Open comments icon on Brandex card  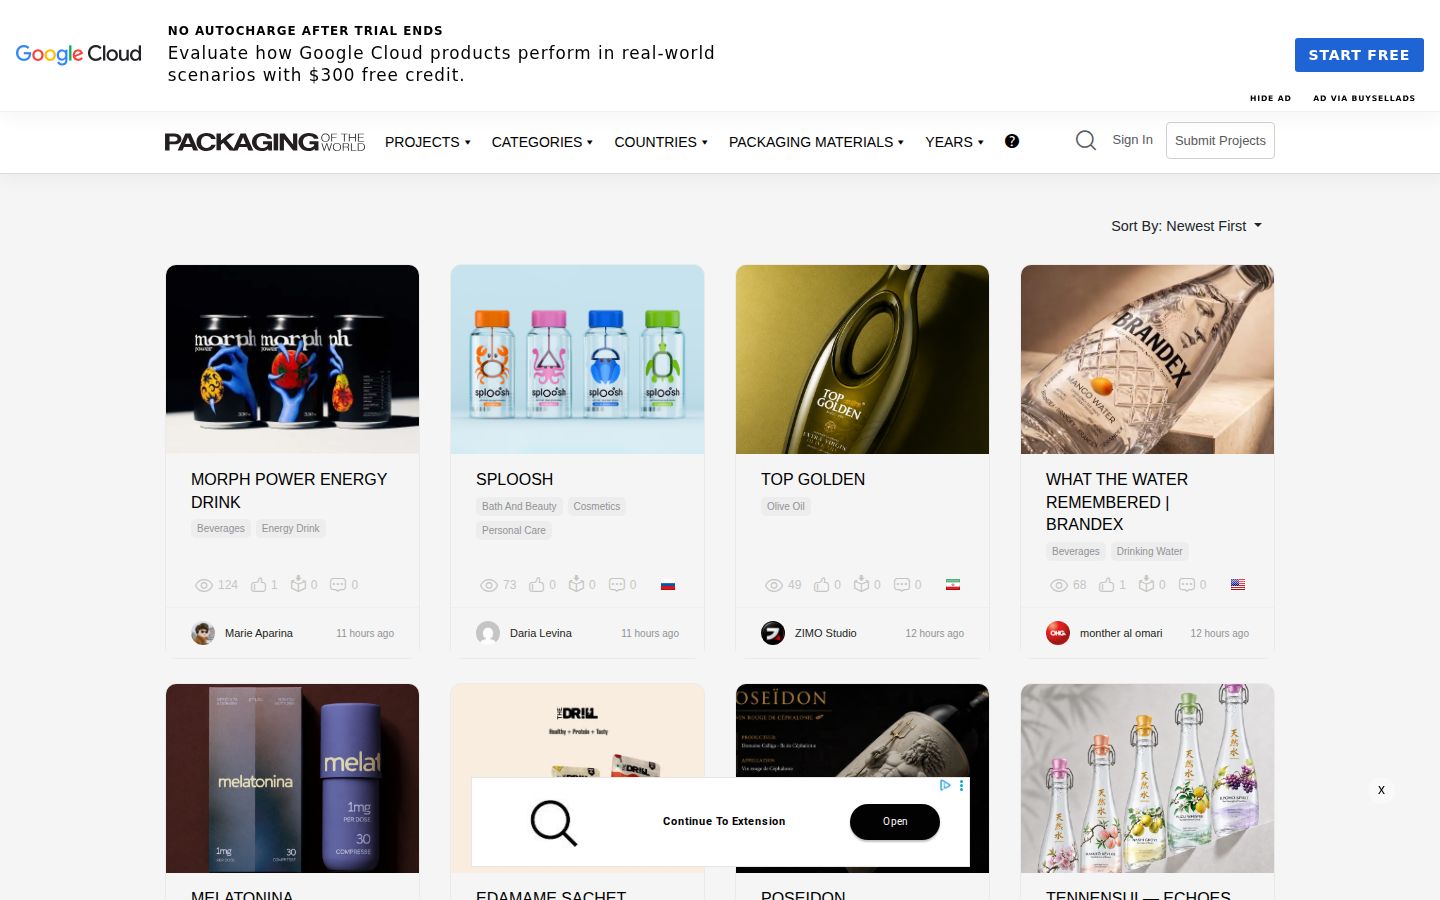point(1187,584)
